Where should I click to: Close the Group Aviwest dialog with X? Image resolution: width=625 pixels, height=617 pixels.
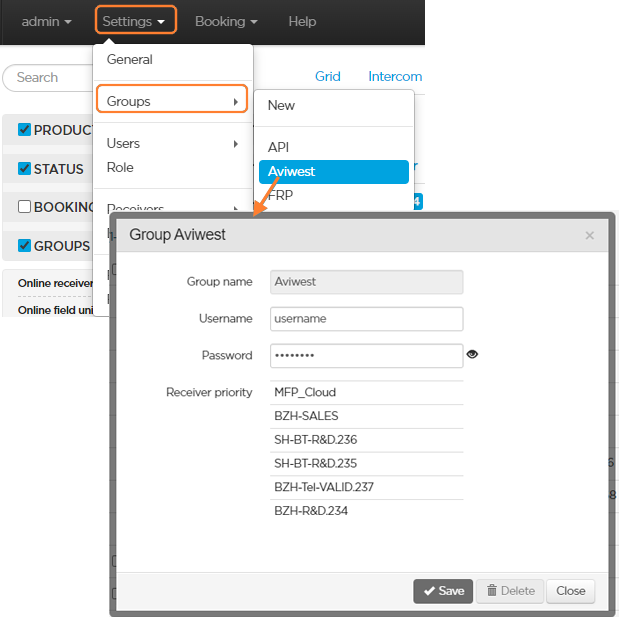[x=589, y=235]
